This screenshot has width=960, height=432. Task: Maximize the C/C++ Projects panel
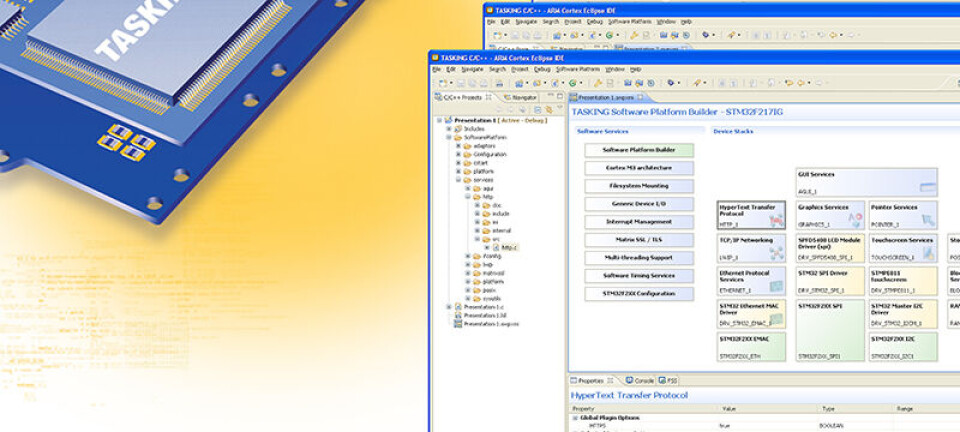click(x=560, y=97)
